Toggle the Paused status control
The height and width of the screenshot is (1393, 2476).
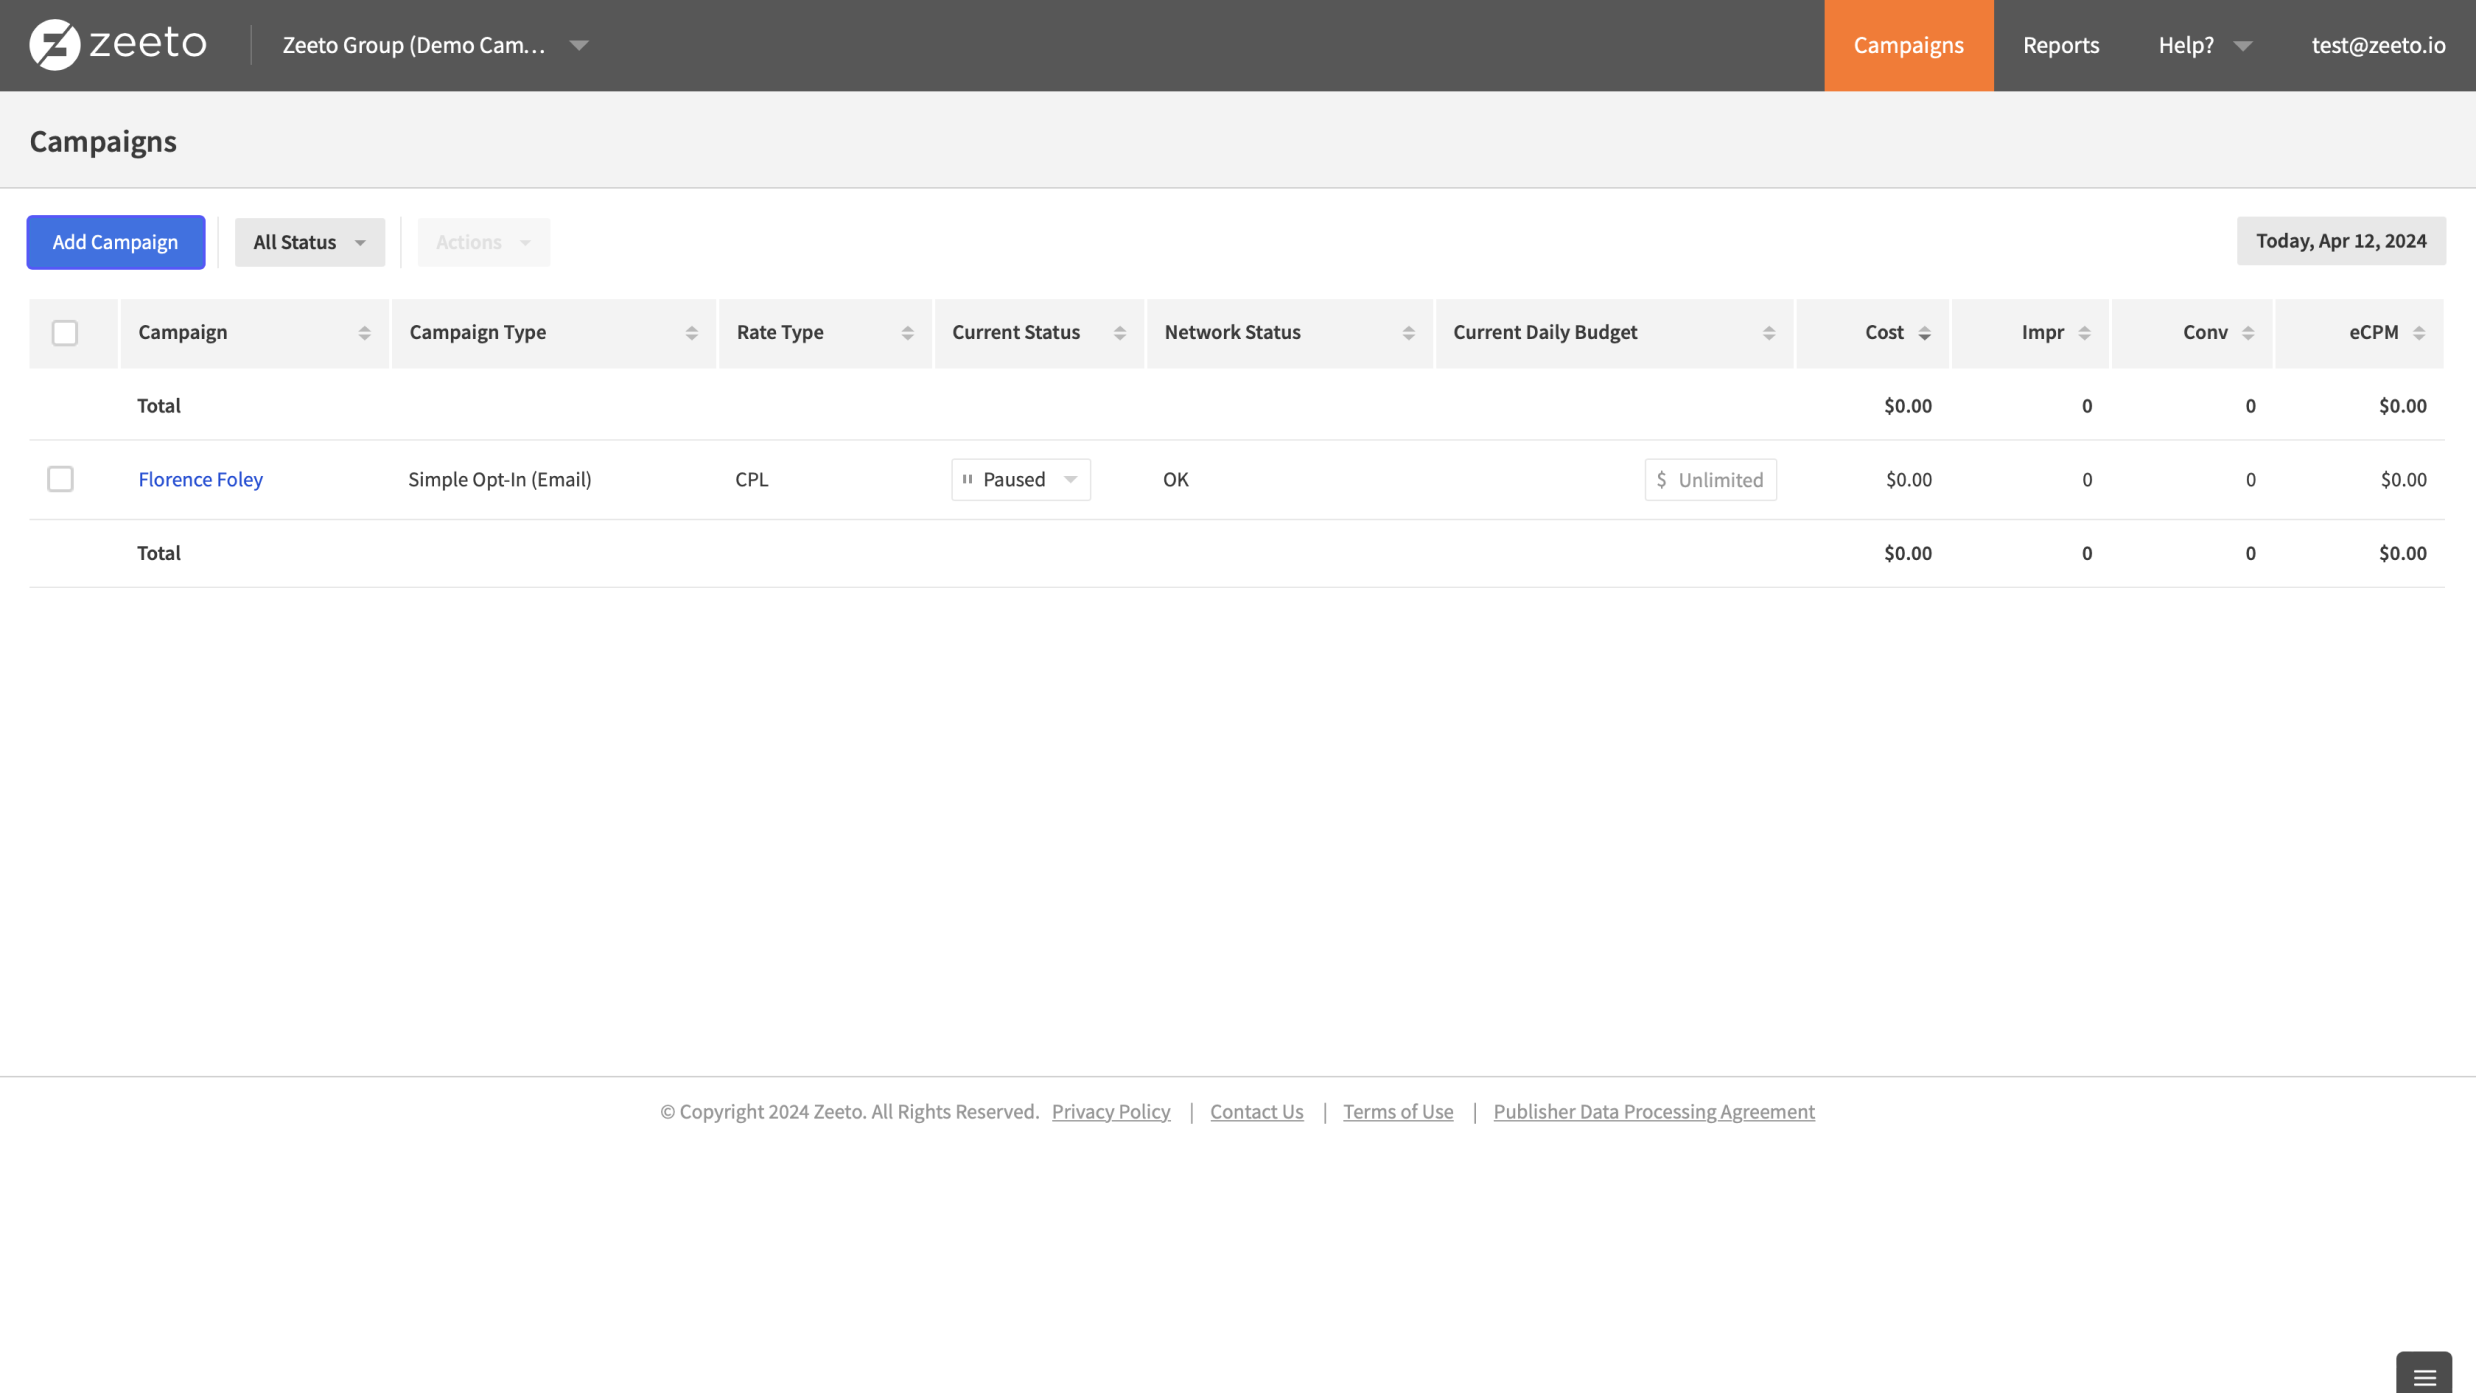(x=1020, y=479)
